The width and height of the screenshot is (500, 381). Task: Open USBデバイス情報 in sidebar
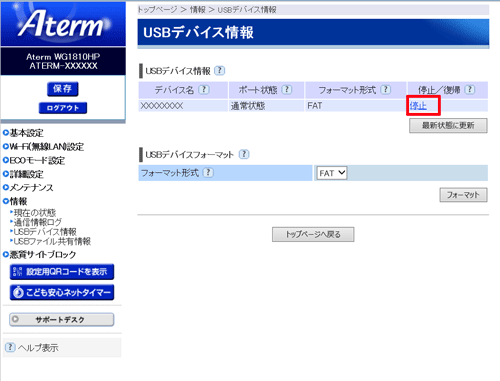(x=45, y=231)
